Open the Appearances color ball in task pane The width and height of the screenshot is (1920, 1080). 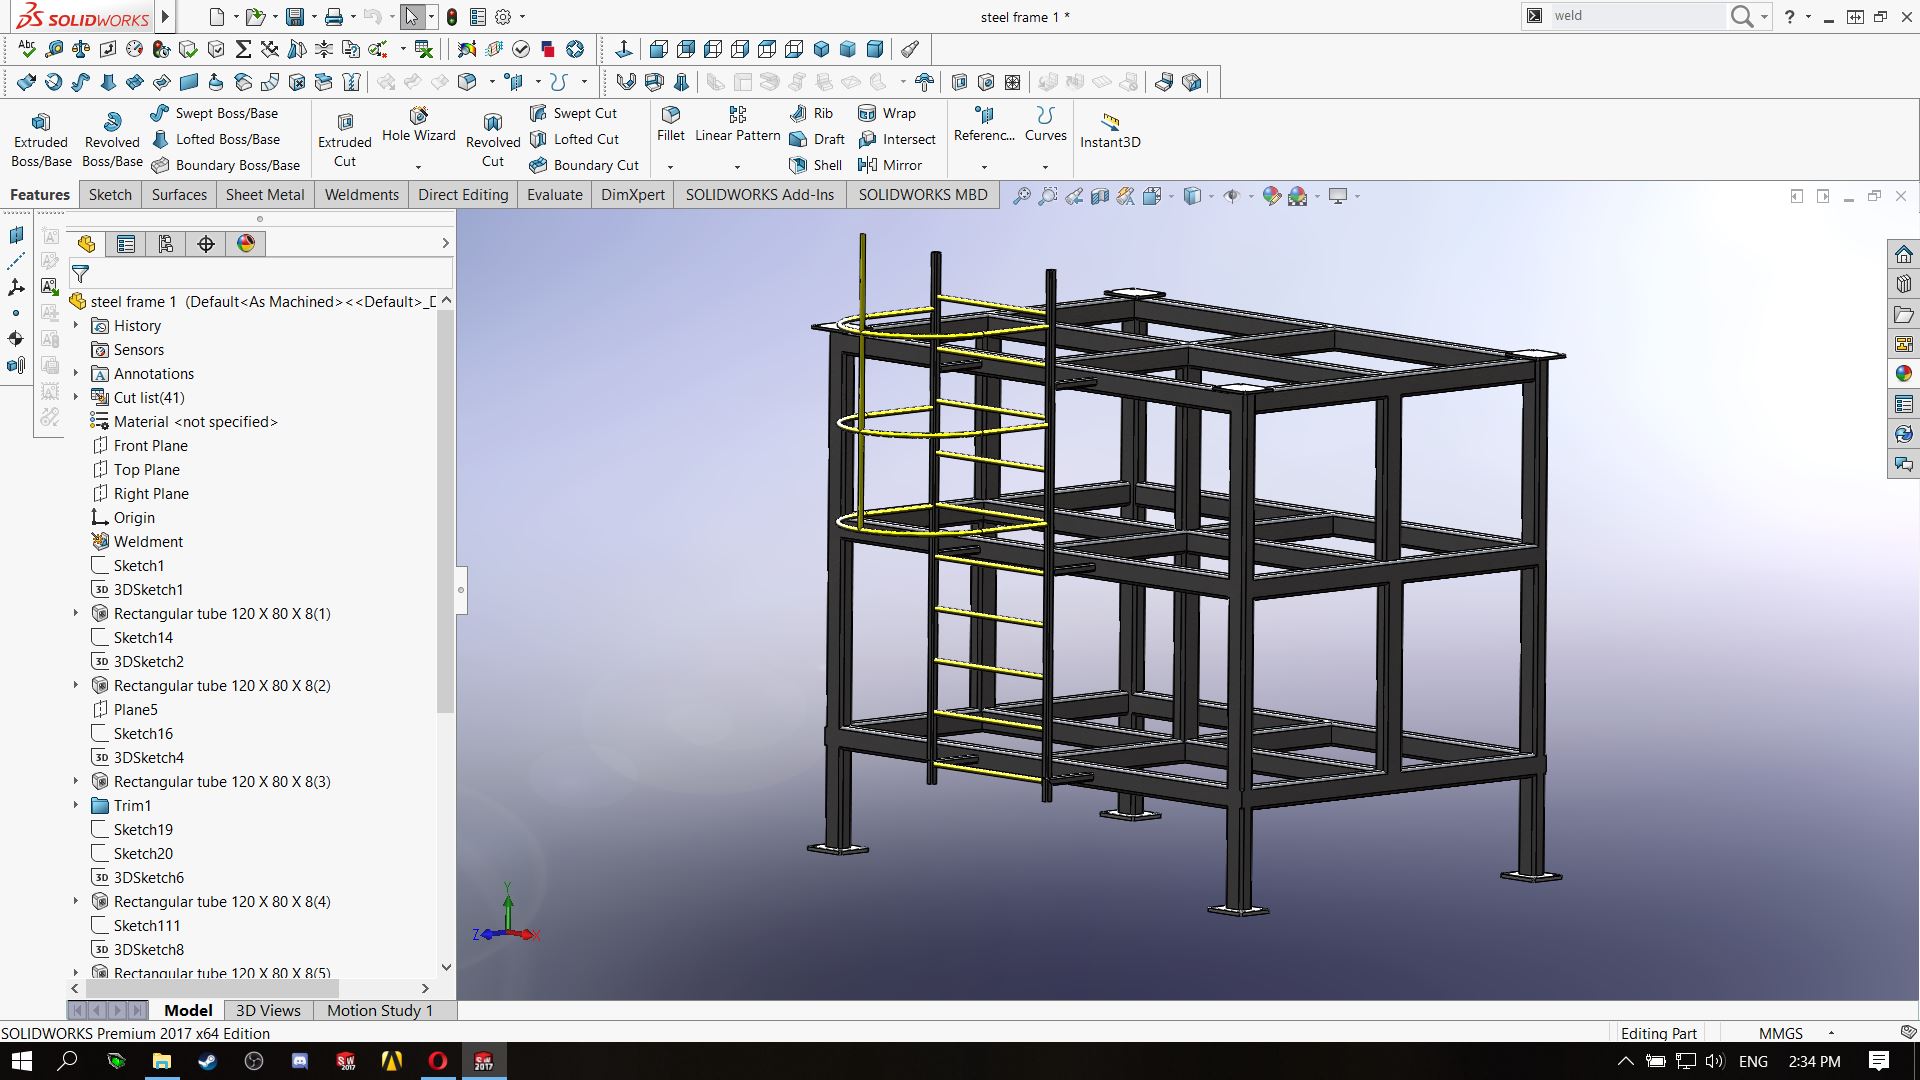(x=1903, y=373)
